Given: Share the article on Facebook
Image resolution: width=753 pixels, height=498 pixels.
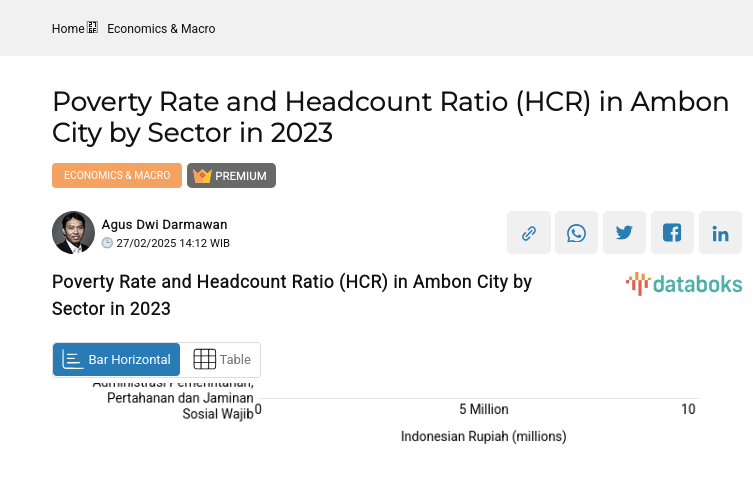Looking at the screenshot, I should [x=672, y=232].
